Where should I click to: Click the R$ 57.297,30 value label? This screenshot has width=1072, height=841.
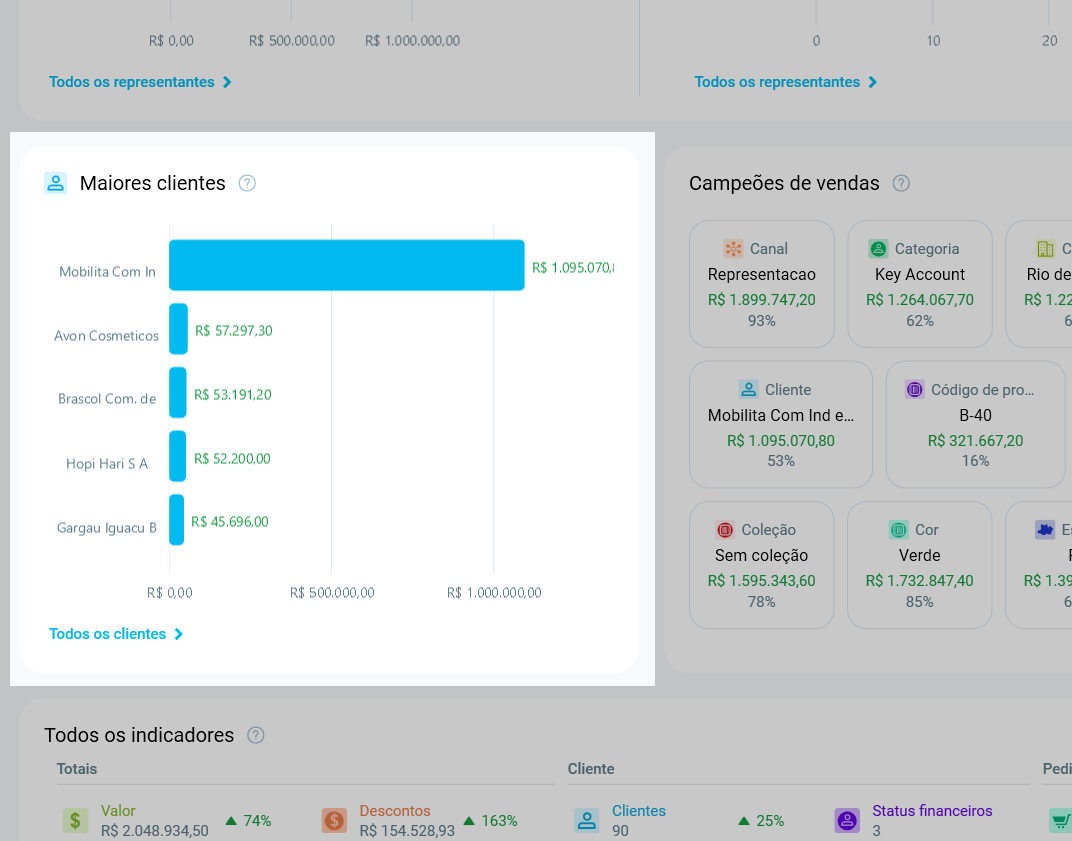click(234, 331)
